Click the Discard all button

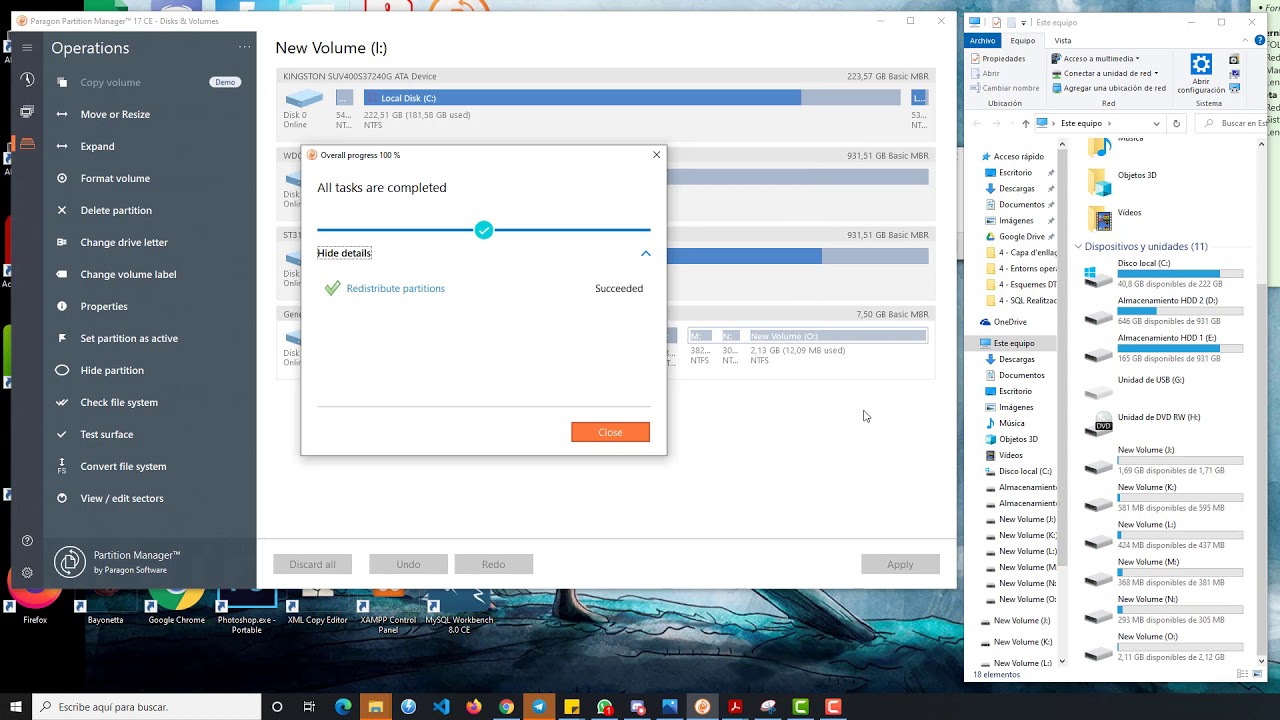(312, 564)
